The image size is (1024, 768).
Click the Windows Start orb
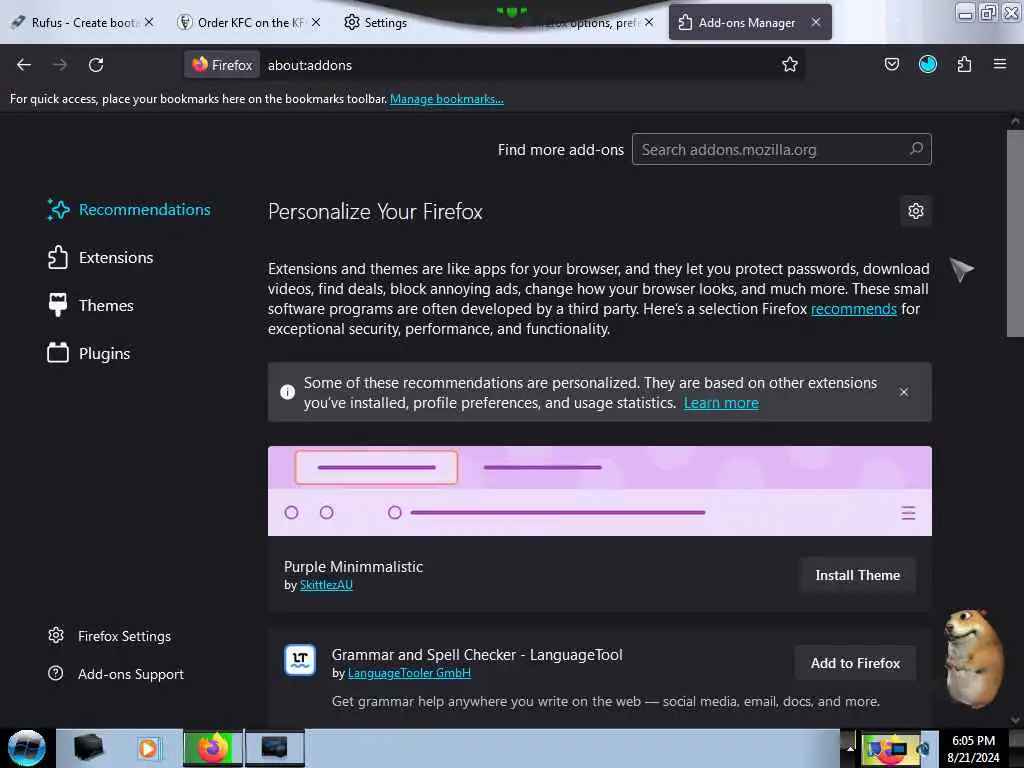pyautogui.click(x=27, y=748)
